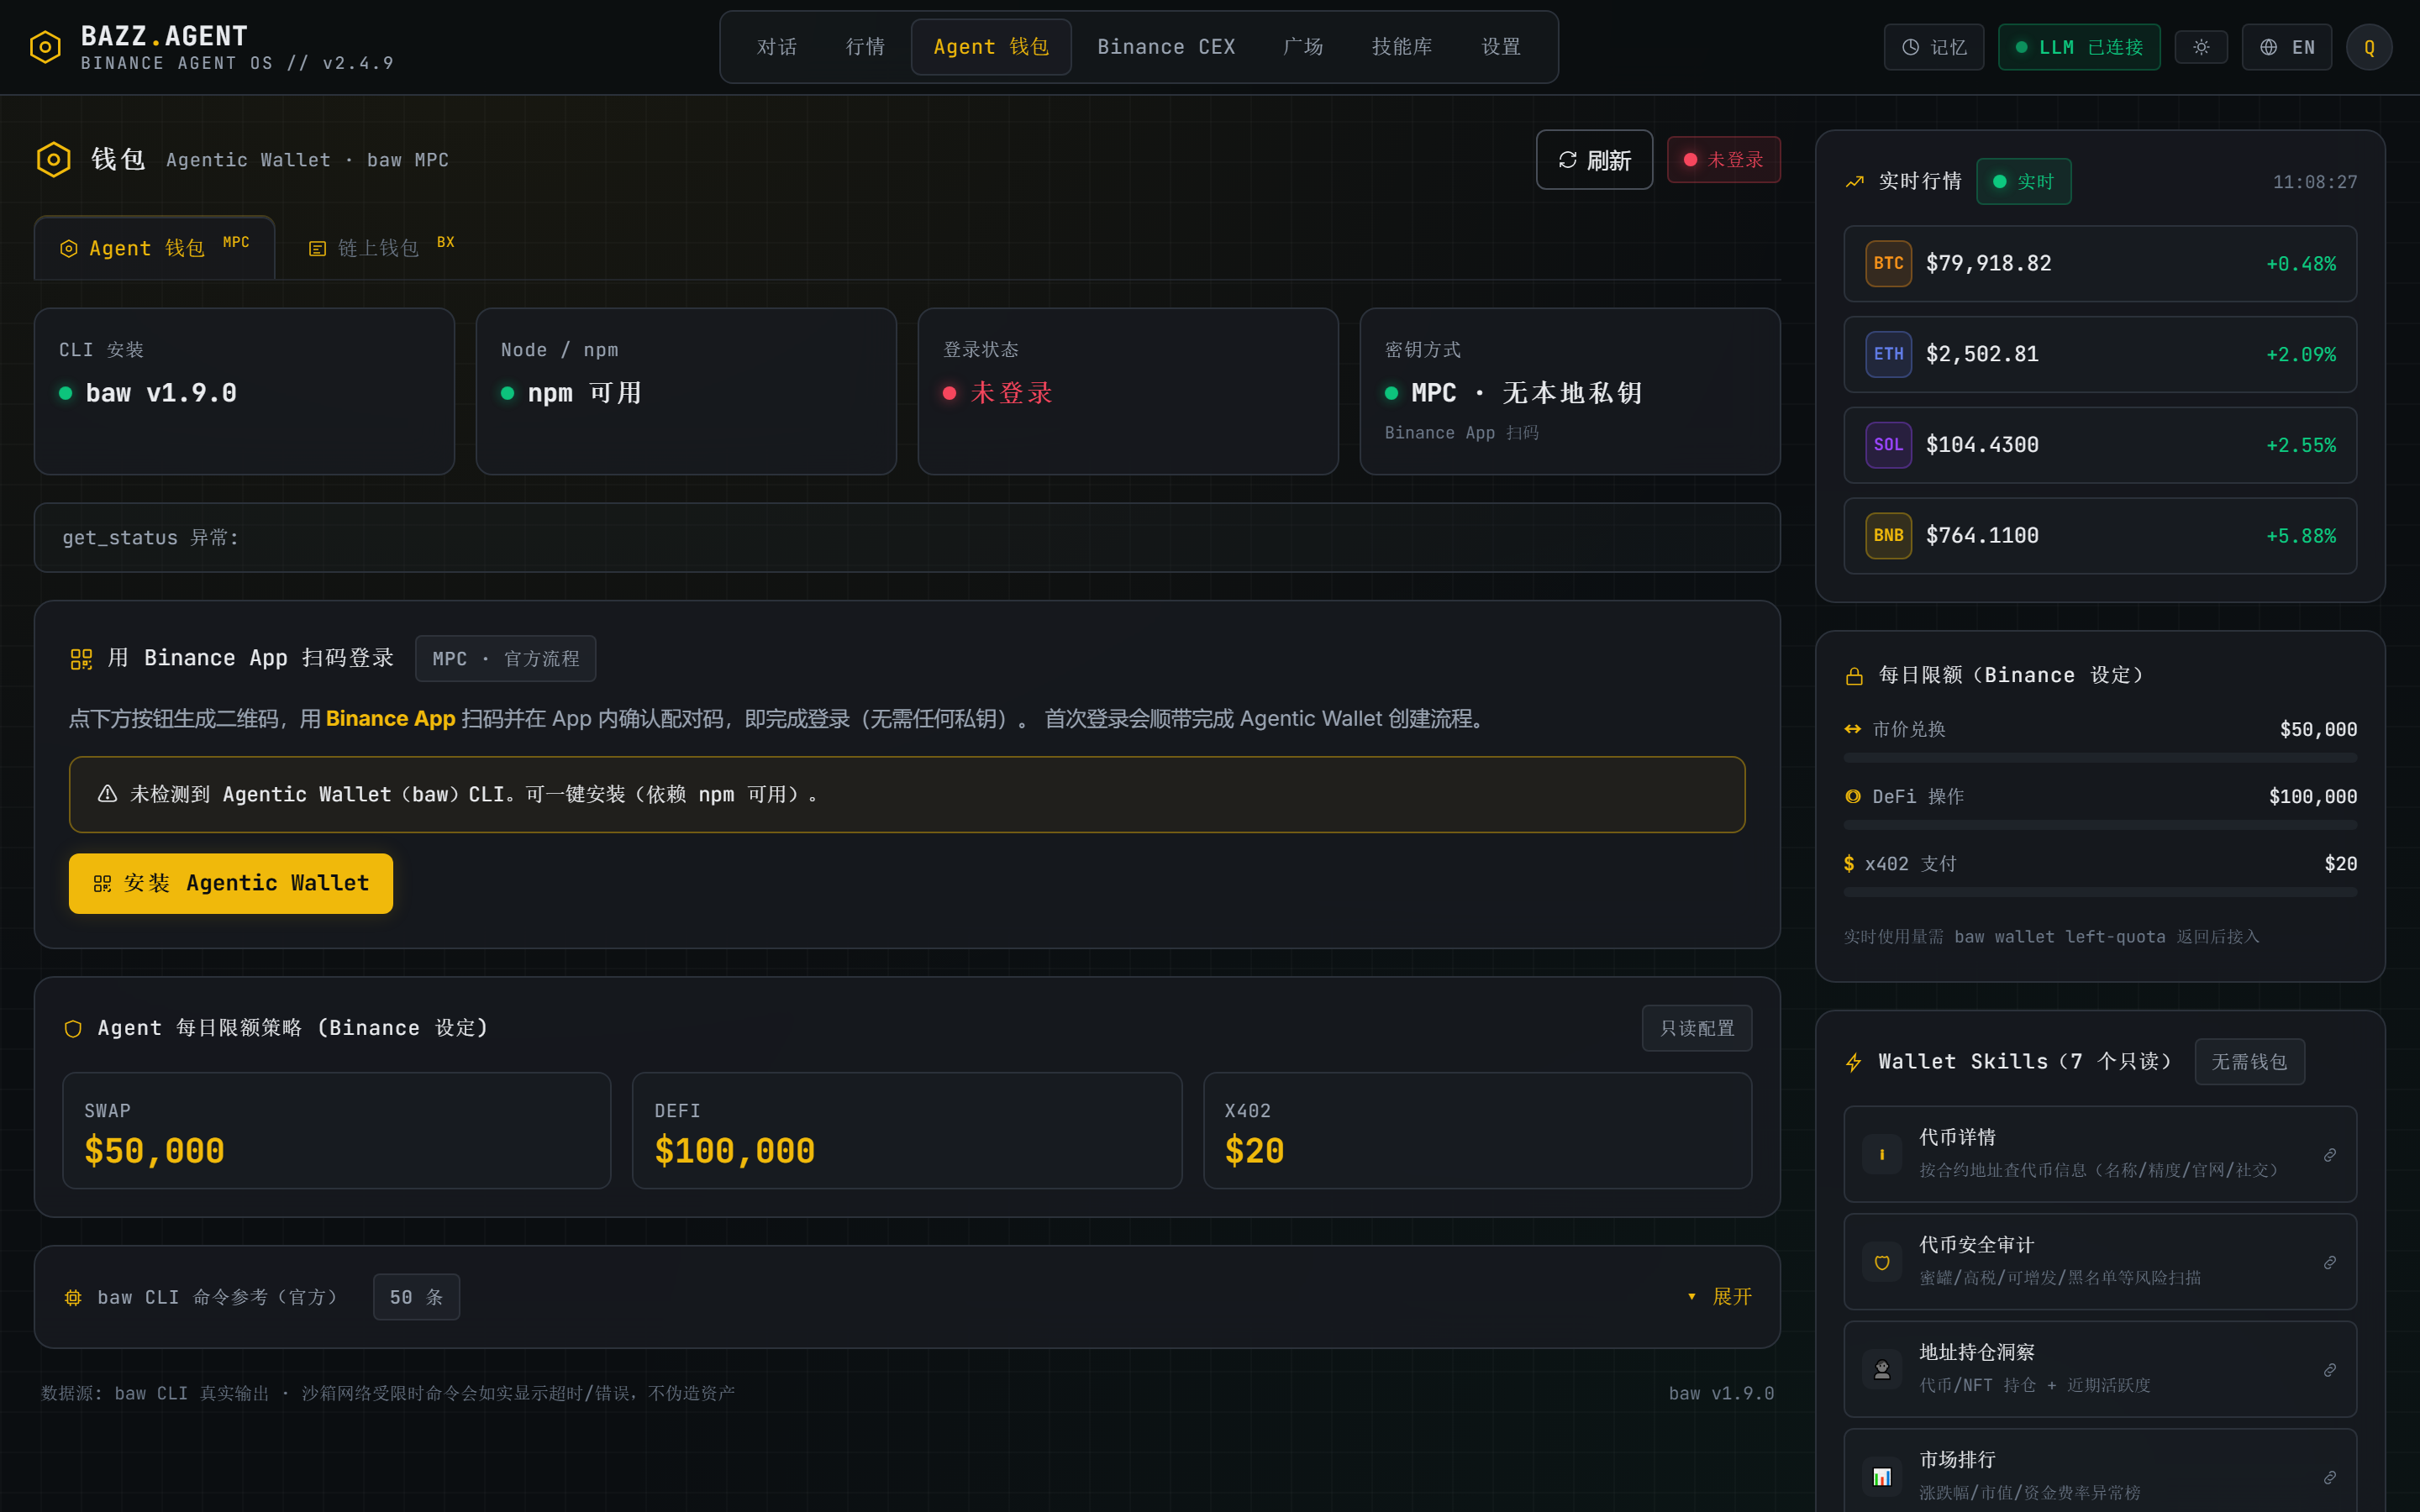
Task: Click the chip icon beside baw CLI 命令参考
Action: 73,1298
